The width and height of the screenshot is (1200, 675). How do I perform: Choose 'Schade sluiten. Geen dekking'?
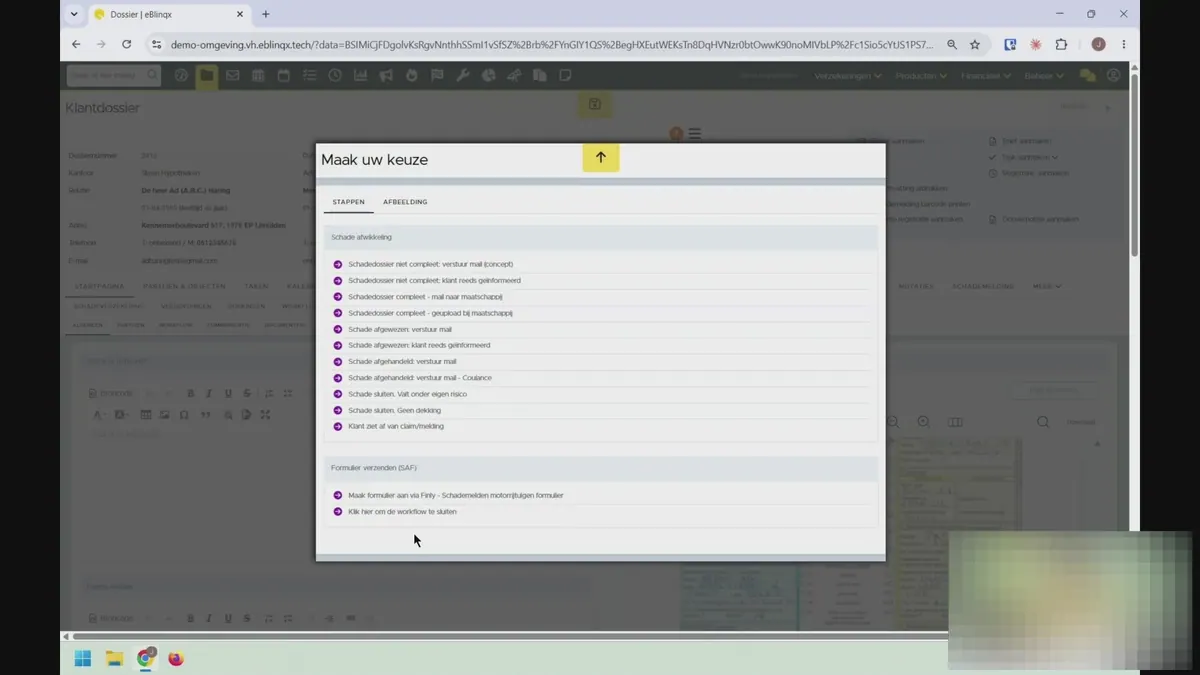click(394, 410)
